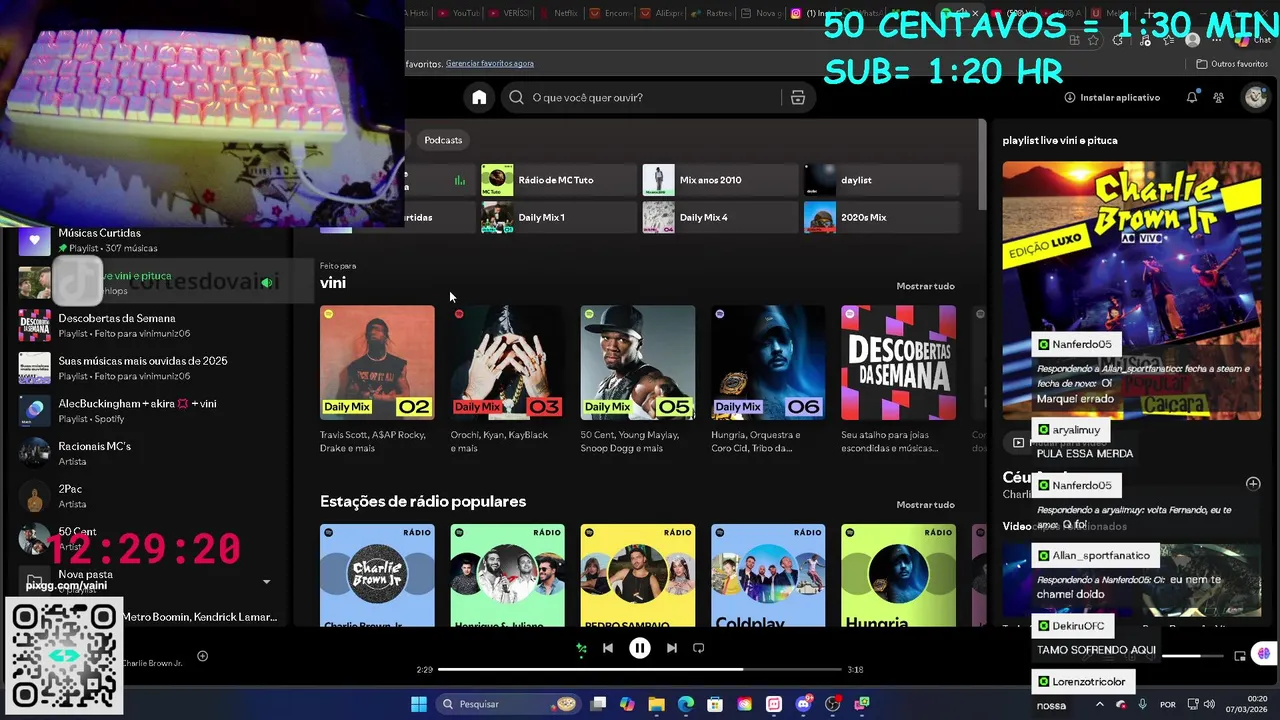Open Daily Mix 1 shortcut tile
This screenshot has height=720, width=1280.
click(558, 217)
